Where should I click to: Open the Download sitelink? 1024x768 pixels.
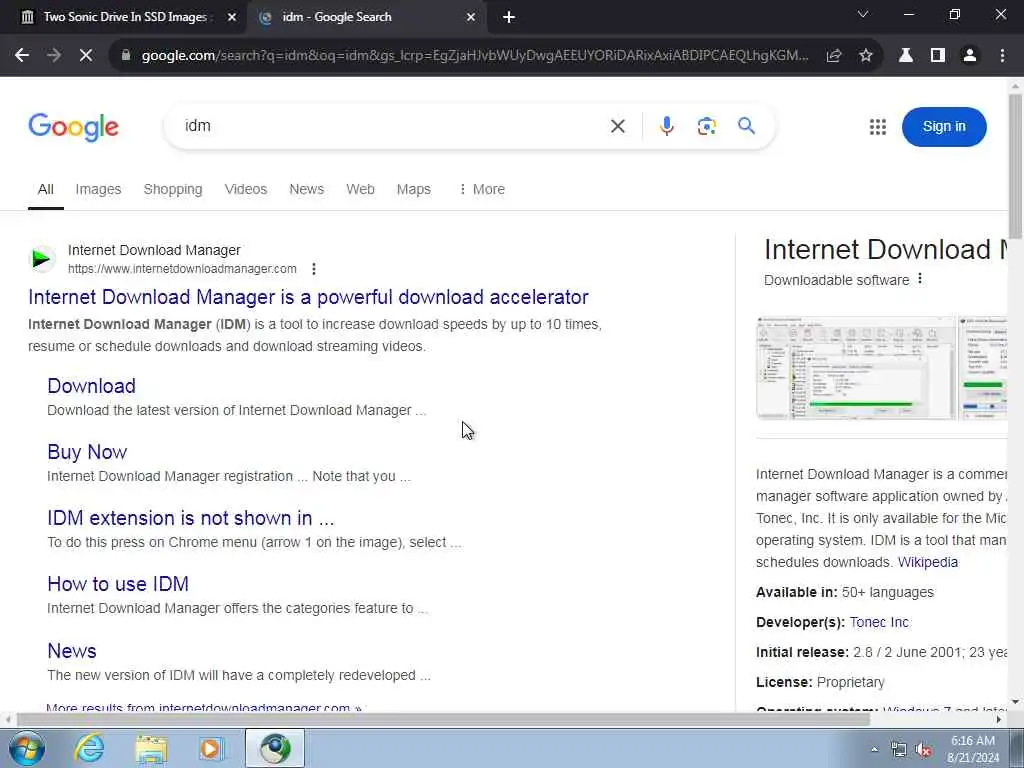pos(91,386)
